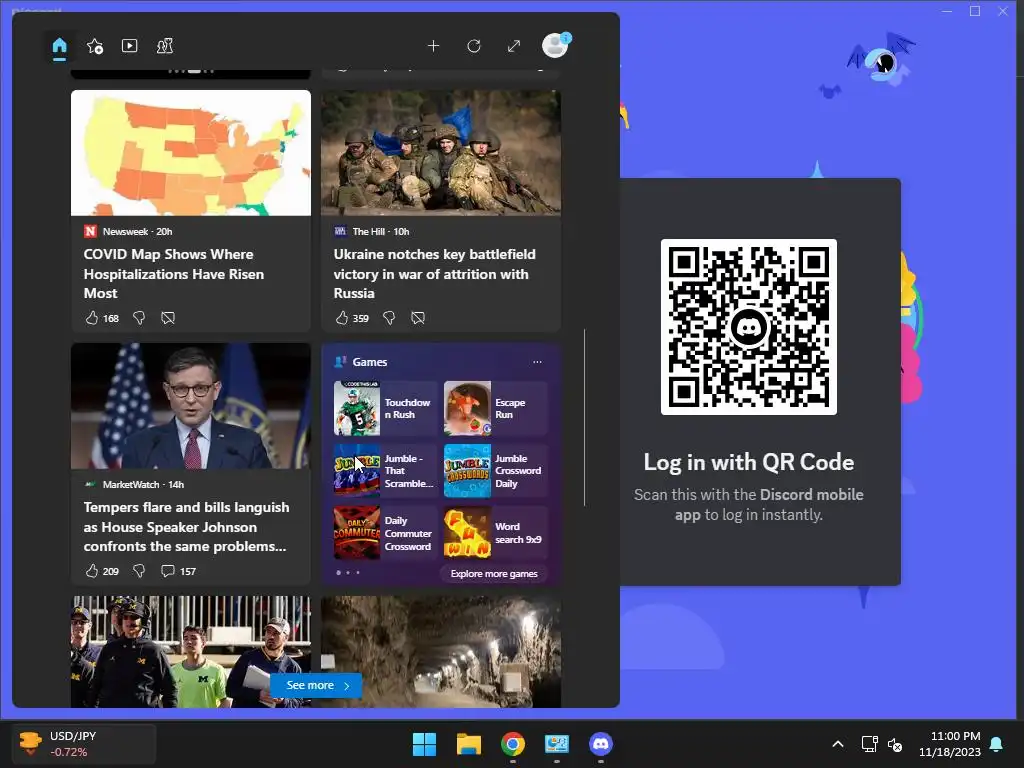The image size is (1024, 768).
Task: Dislike the House Speaker Johnson article
Action: (x=138, y=571)
